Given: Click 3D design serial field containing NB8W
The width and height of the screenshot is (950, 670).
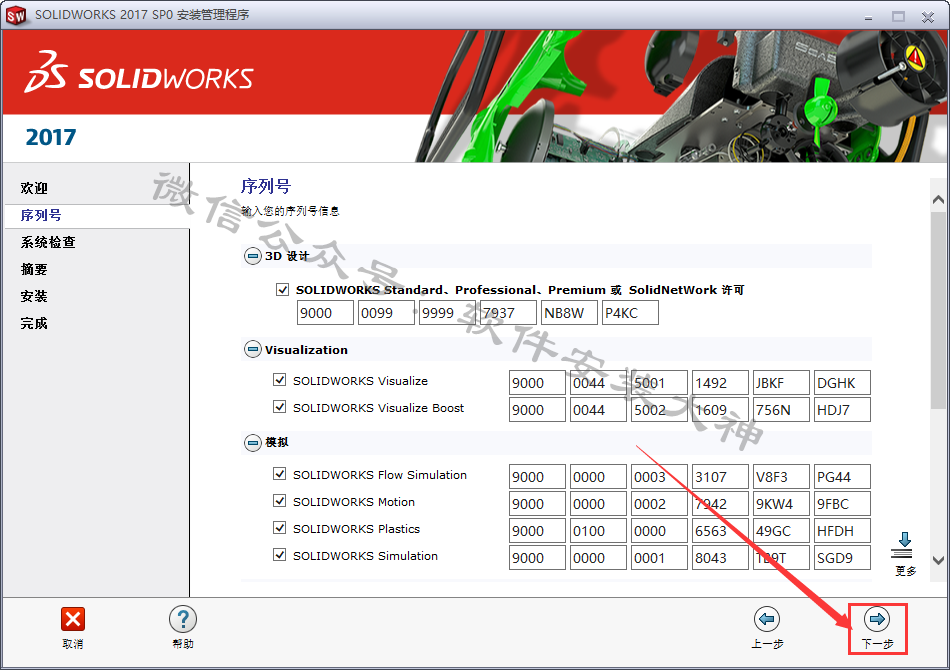Looking at the screenshot, I should click(570, 313).
